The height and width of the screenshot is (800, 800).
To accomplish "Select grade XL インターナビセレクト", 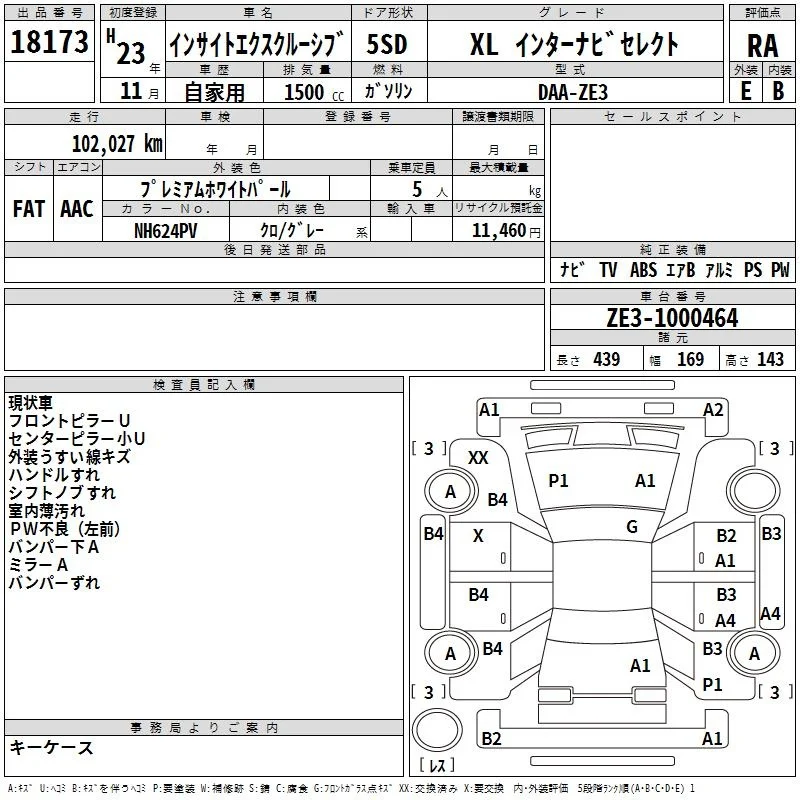I will point(574,44).
